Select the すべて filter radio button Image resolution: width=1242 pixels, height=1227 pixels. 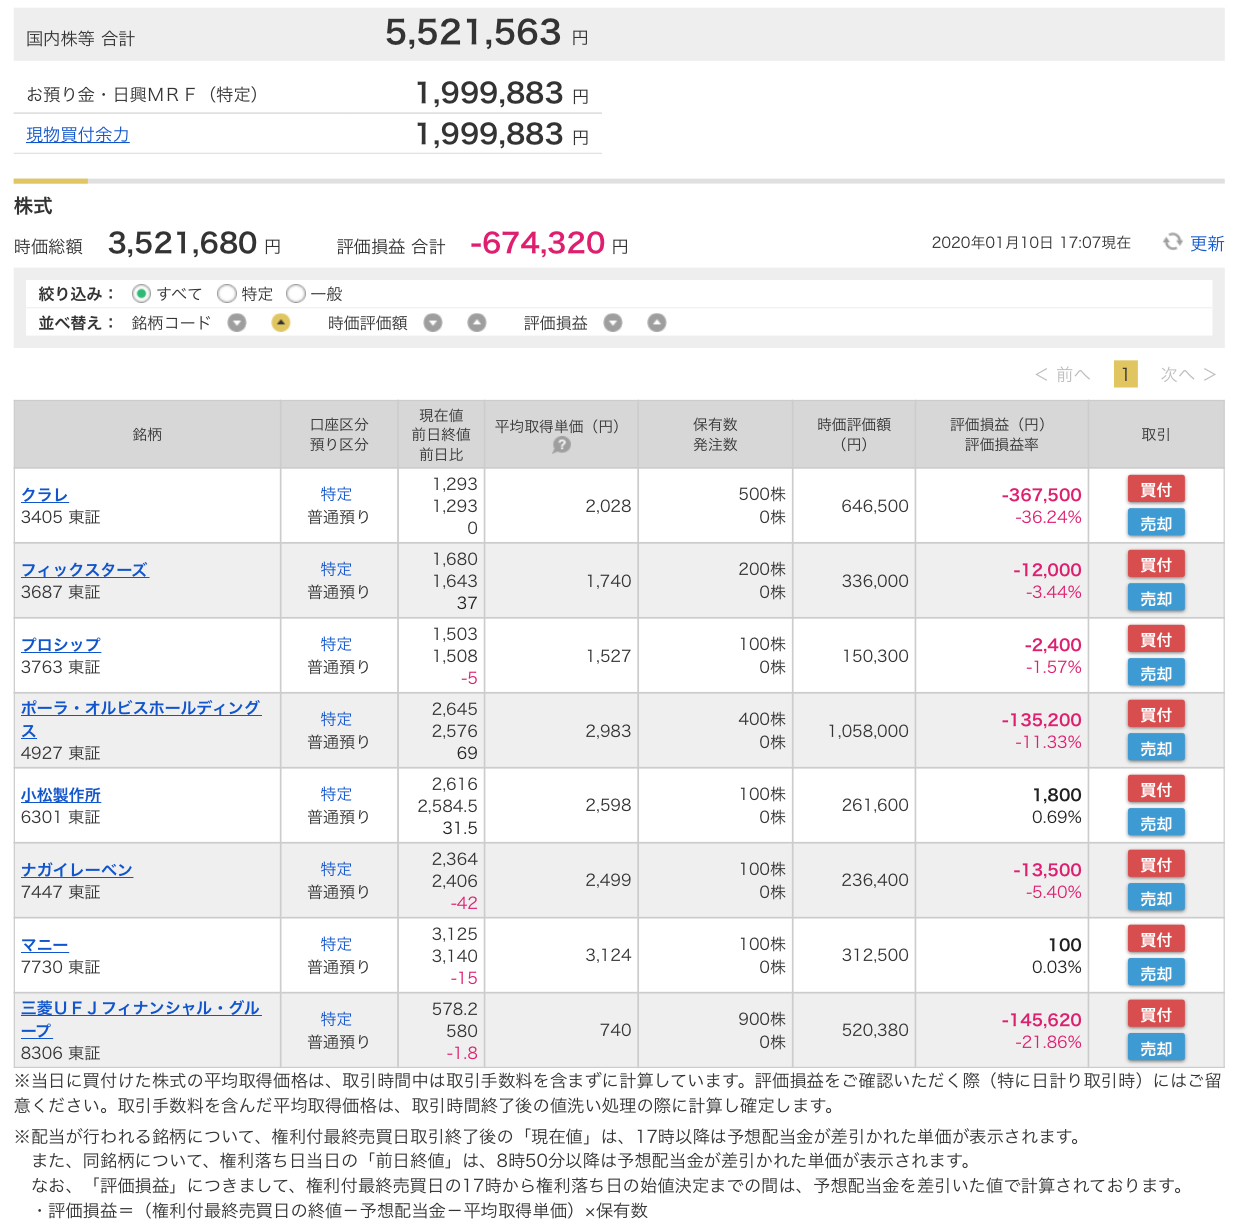click(x=141, y=293)
